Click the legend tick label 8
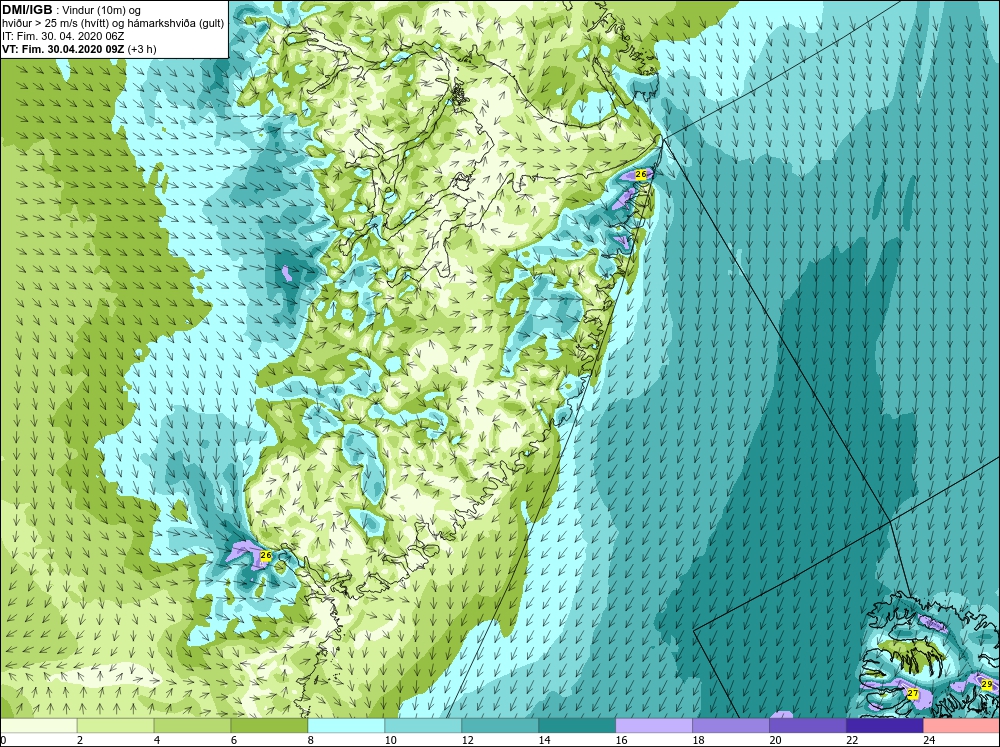This screenshot has width=1000, height=747. 311,740
